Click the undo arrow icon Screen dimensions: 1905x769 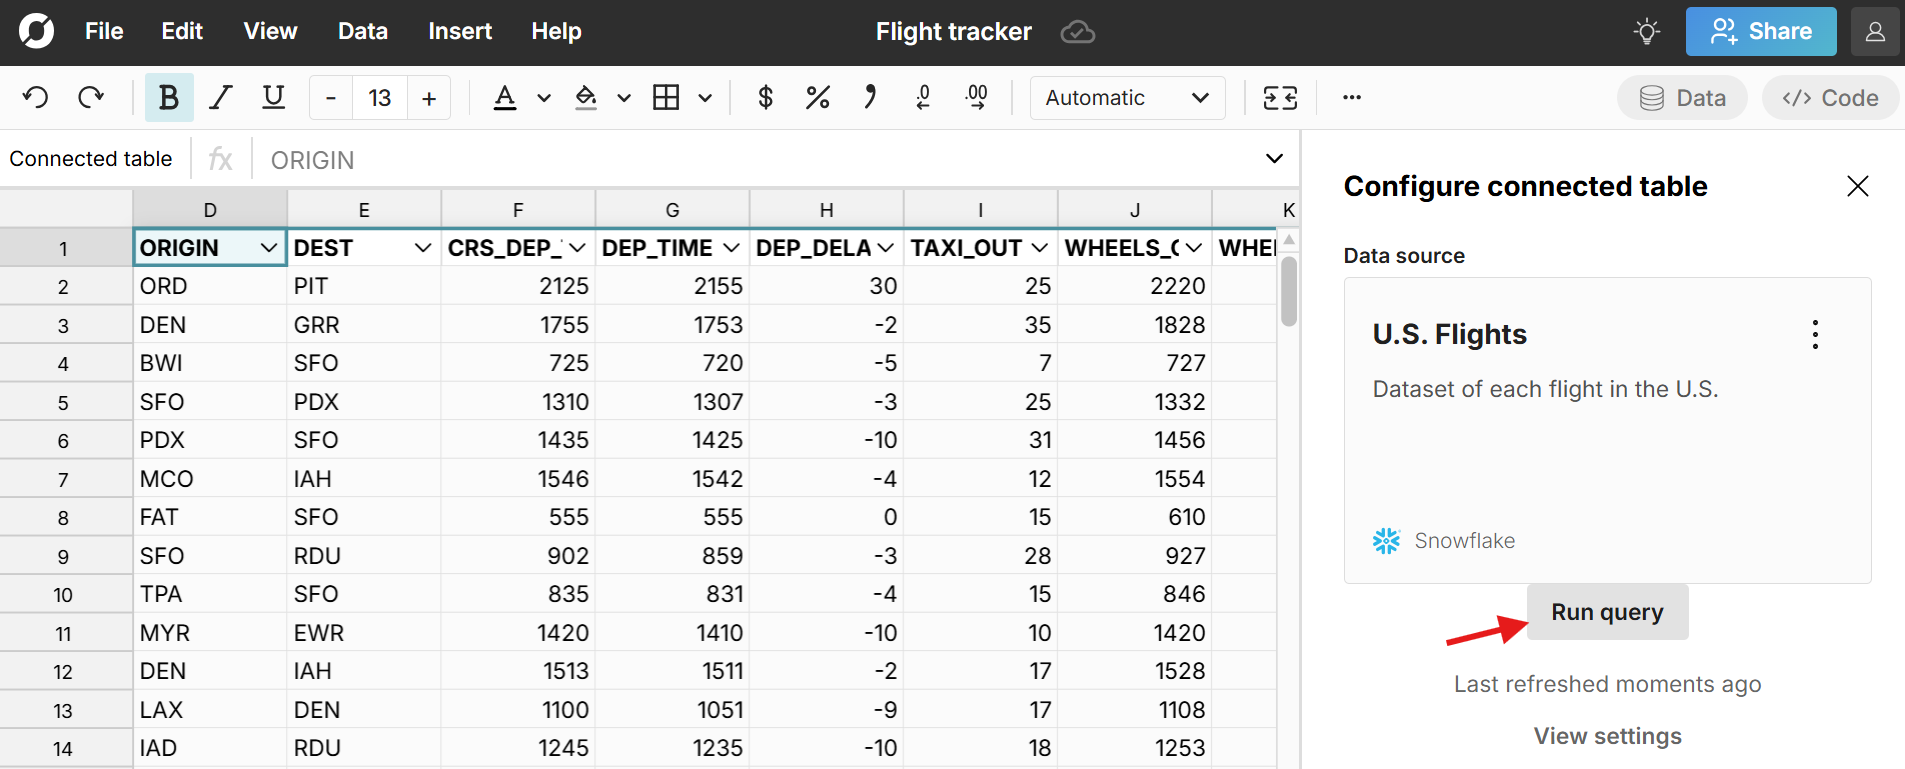35,98
